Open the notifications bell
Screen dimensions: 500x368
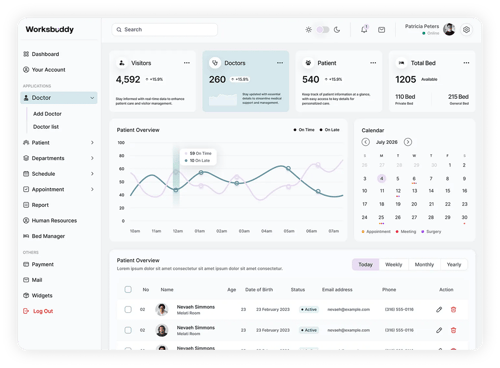(364, 29)
